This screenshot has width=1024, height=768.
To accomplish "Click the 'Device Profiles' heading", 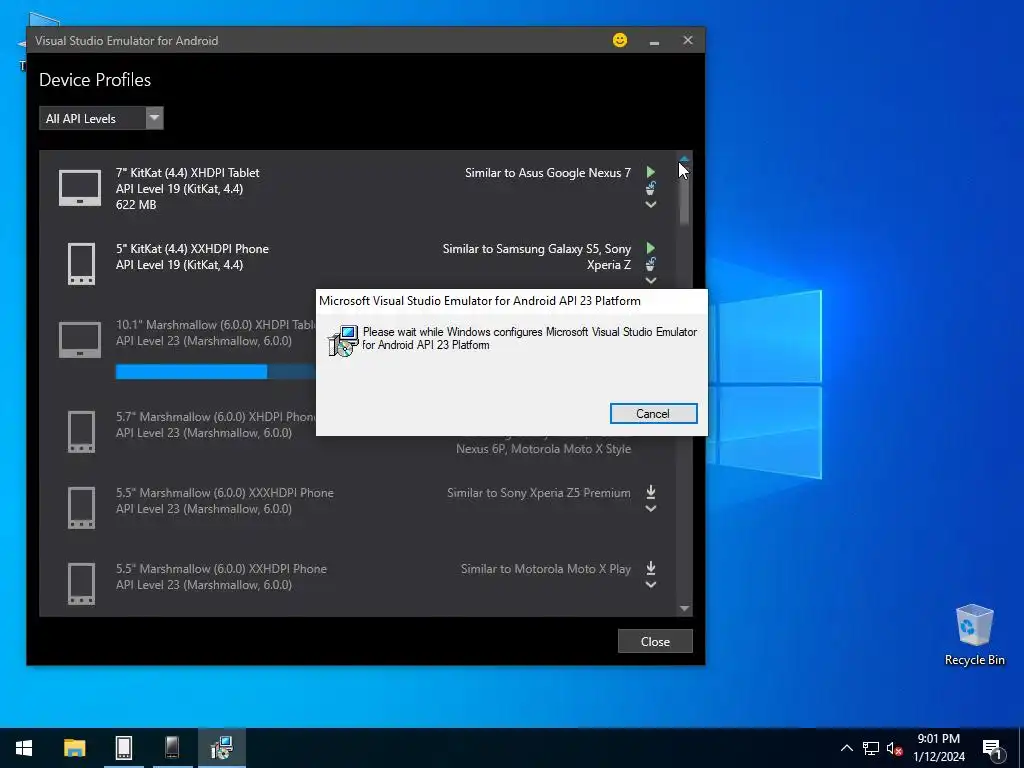I will point(95,80).
